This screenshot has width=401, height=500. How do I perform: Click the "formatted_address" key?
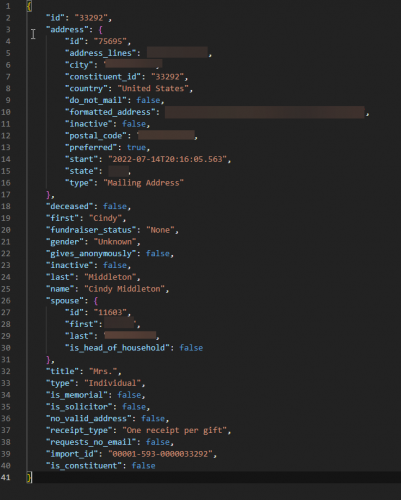click(110, 112)
